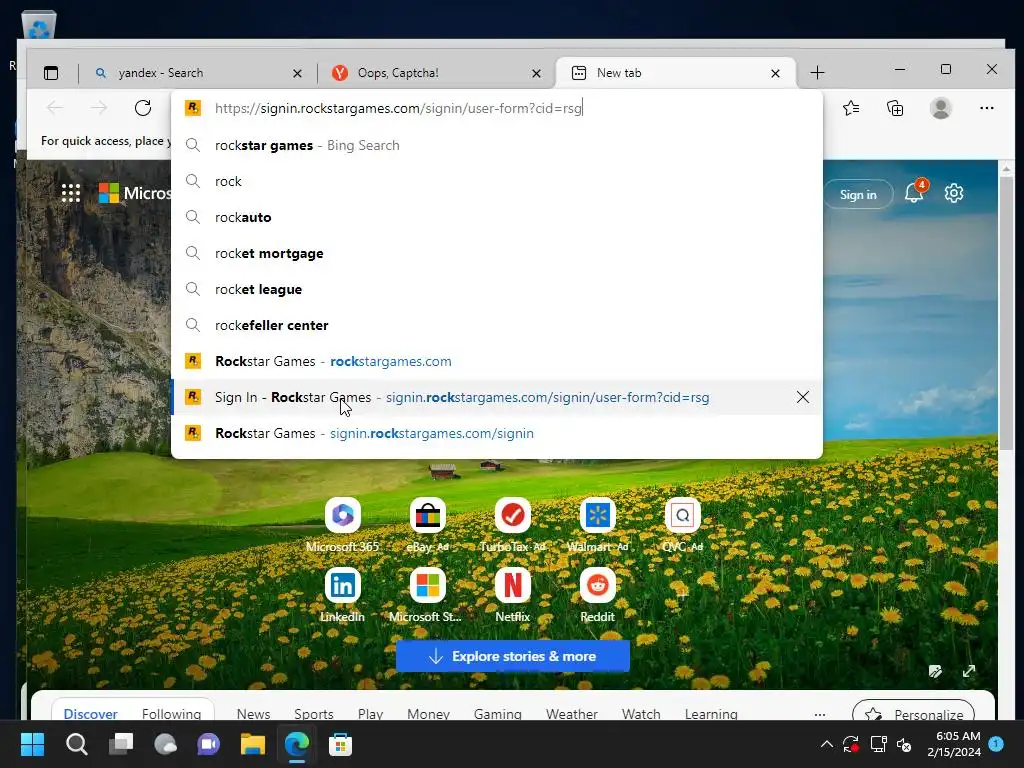The width and height of the screenshot is (1024, 768).
Task: Click Explore stories & more button
Action: (513, 656)
